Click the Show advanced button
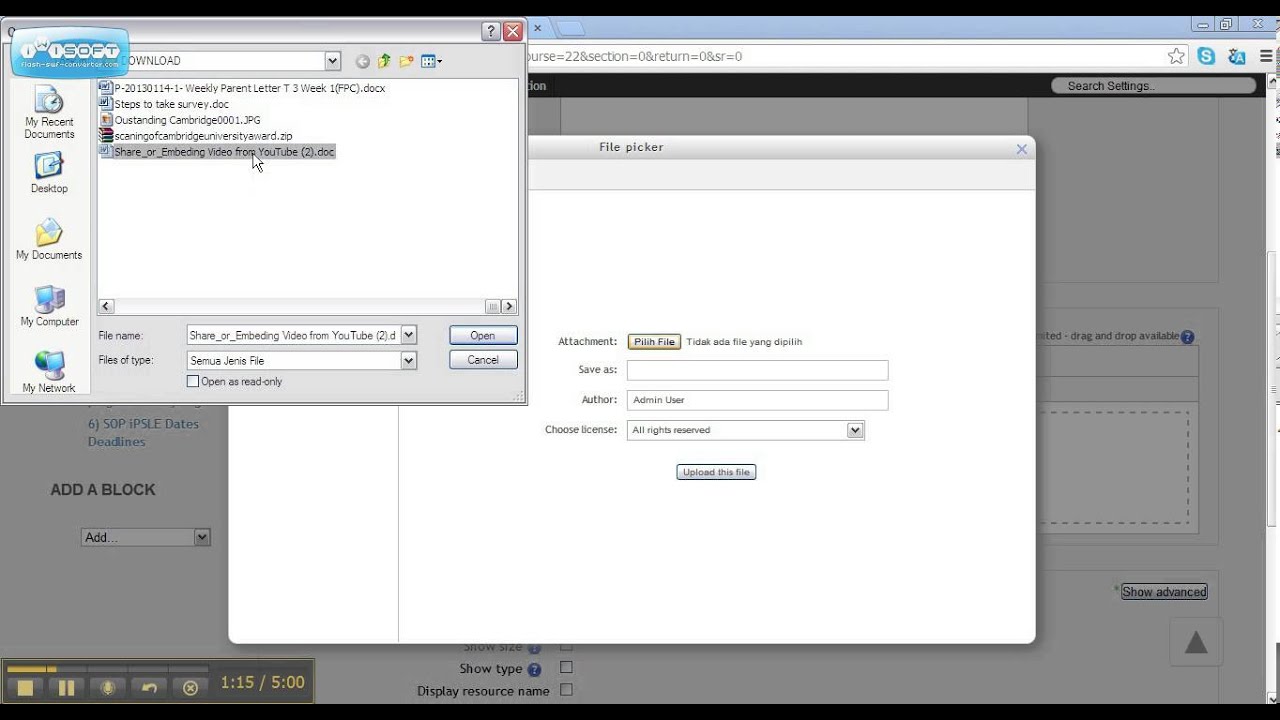 (1164, 592)
